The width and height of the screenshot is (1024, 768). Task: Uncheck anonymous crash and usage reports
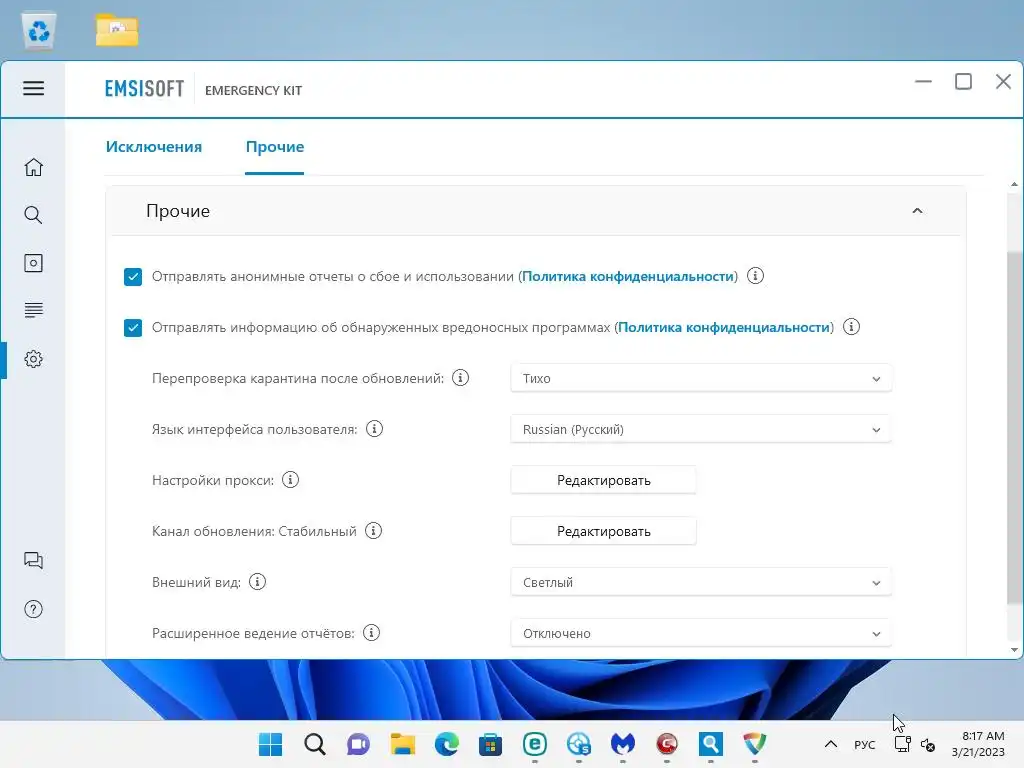[133, 276]
